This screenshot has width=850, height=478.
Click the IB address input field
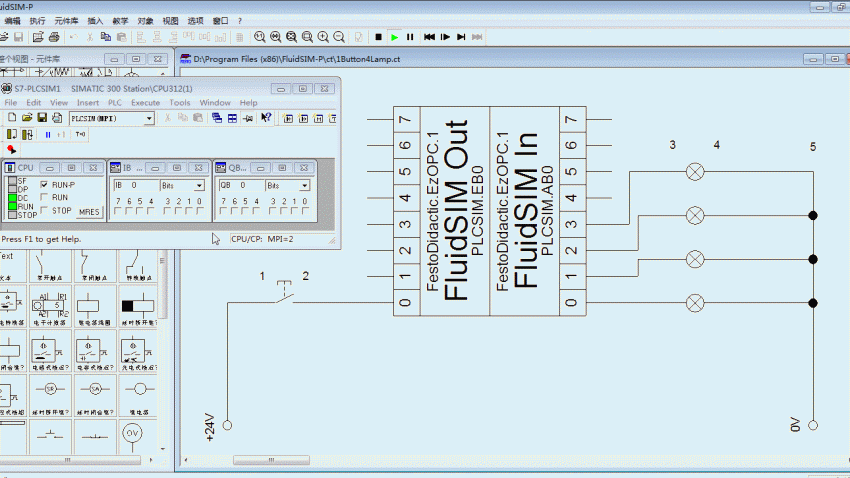135,185
